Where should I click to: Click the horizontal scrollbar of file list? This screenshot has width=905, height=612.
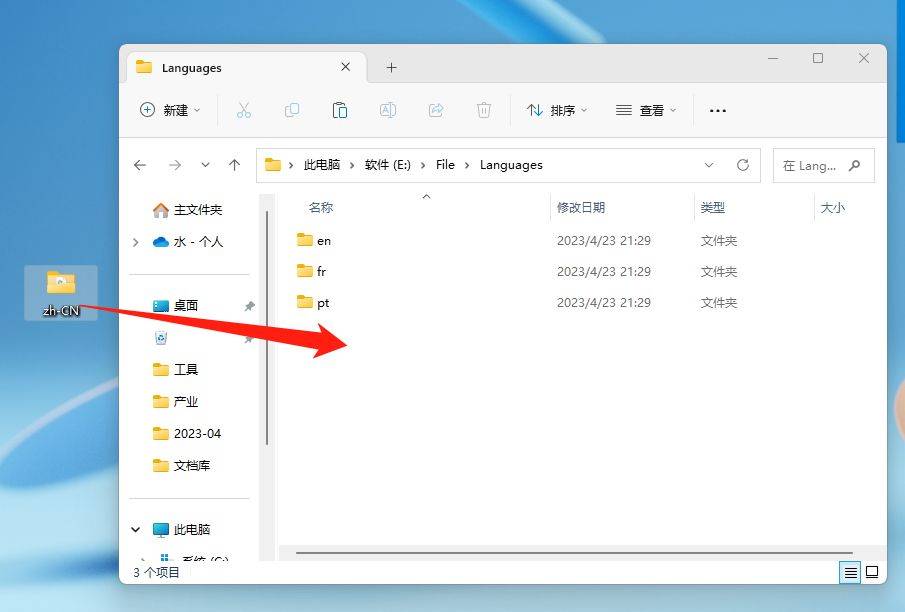pyautogui.click(x=574, y=553)
